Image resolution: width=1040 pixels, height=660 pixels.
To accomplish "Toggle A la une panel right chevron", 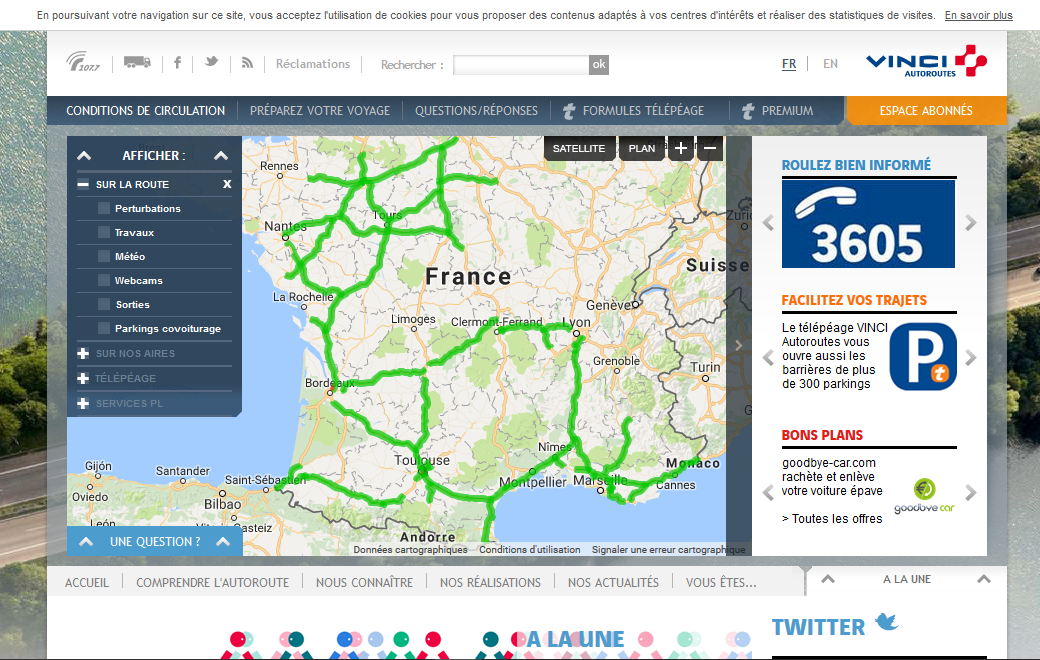I will tap(984, 579).
